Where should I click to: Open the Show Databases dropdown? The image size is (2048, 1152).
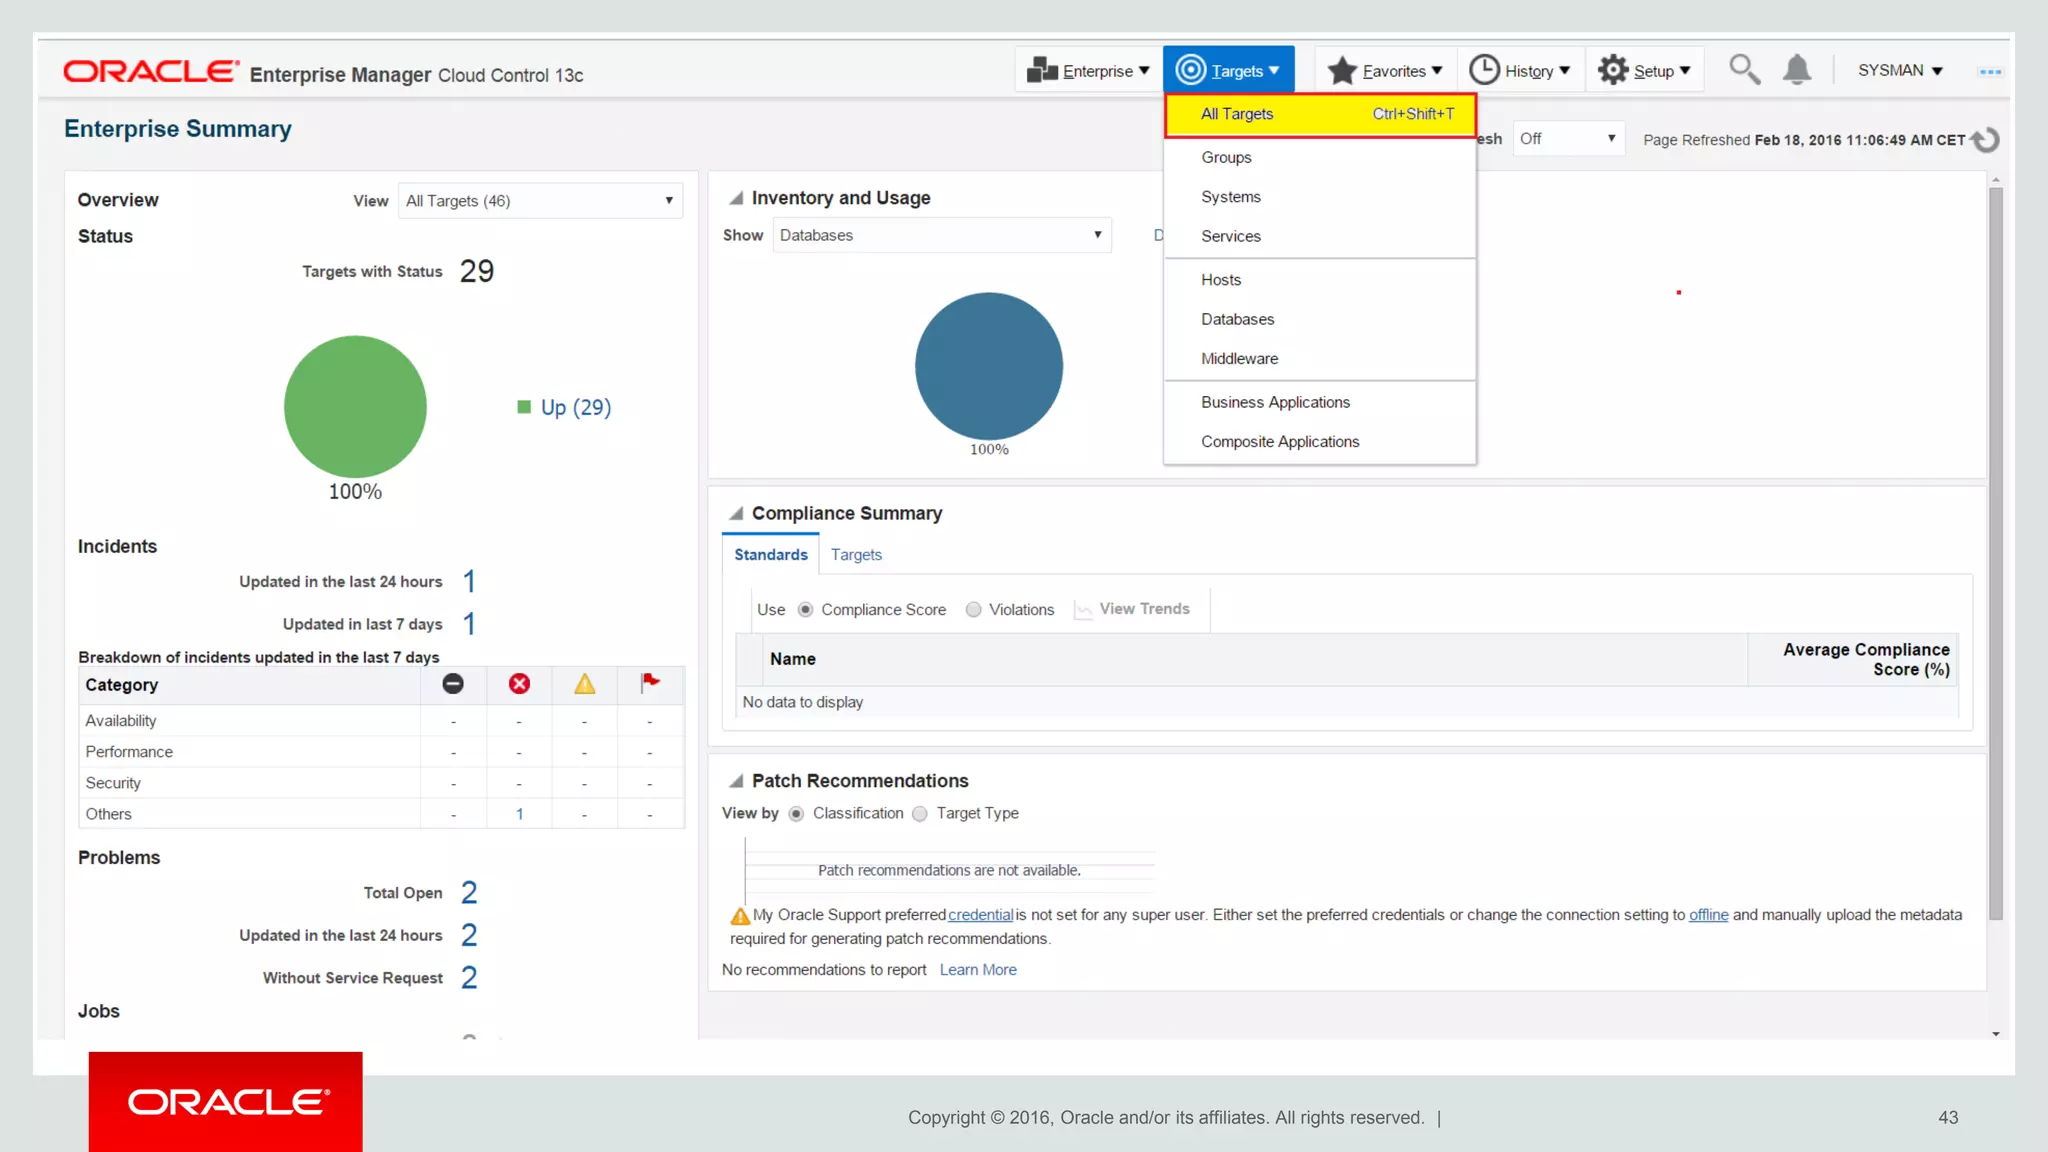pos(941,235)
